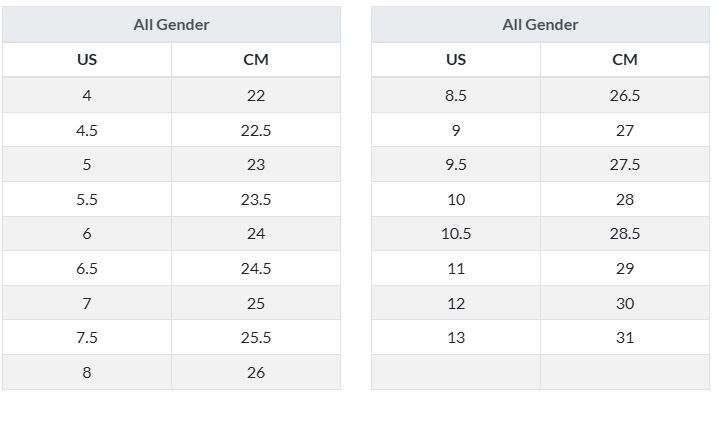
Task: Click the 26 CM cell
Action: [x=256, y=372]
